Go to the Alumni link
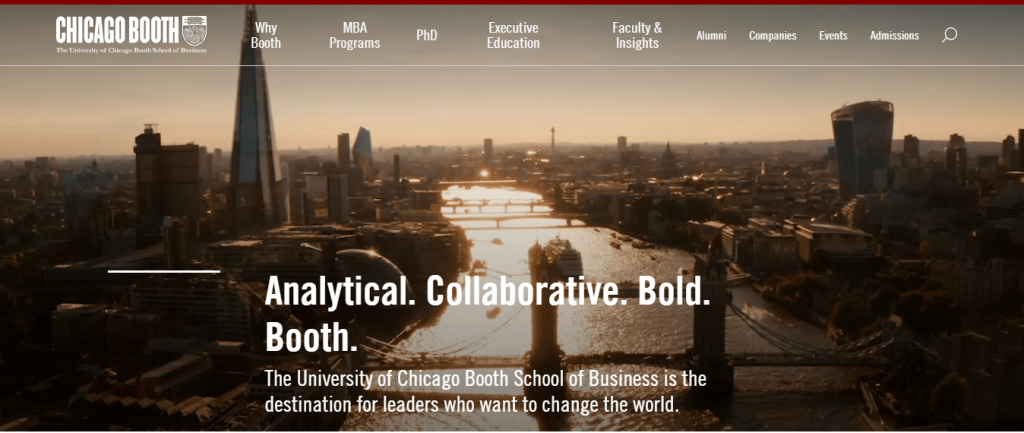1024x433 pixels. 711,36
